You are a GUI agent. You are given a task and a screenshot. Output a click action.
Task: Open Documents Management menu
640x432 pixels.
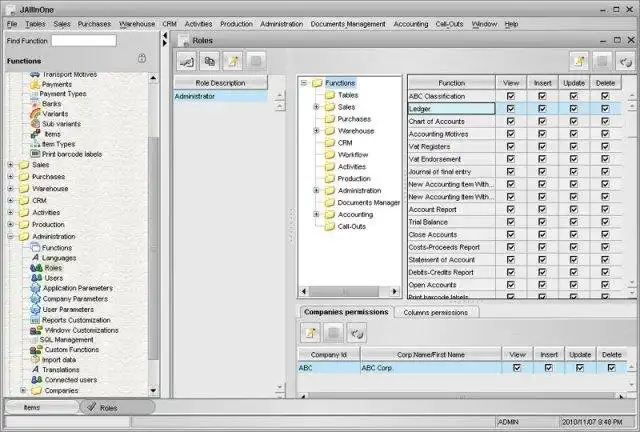coord(348,24)
